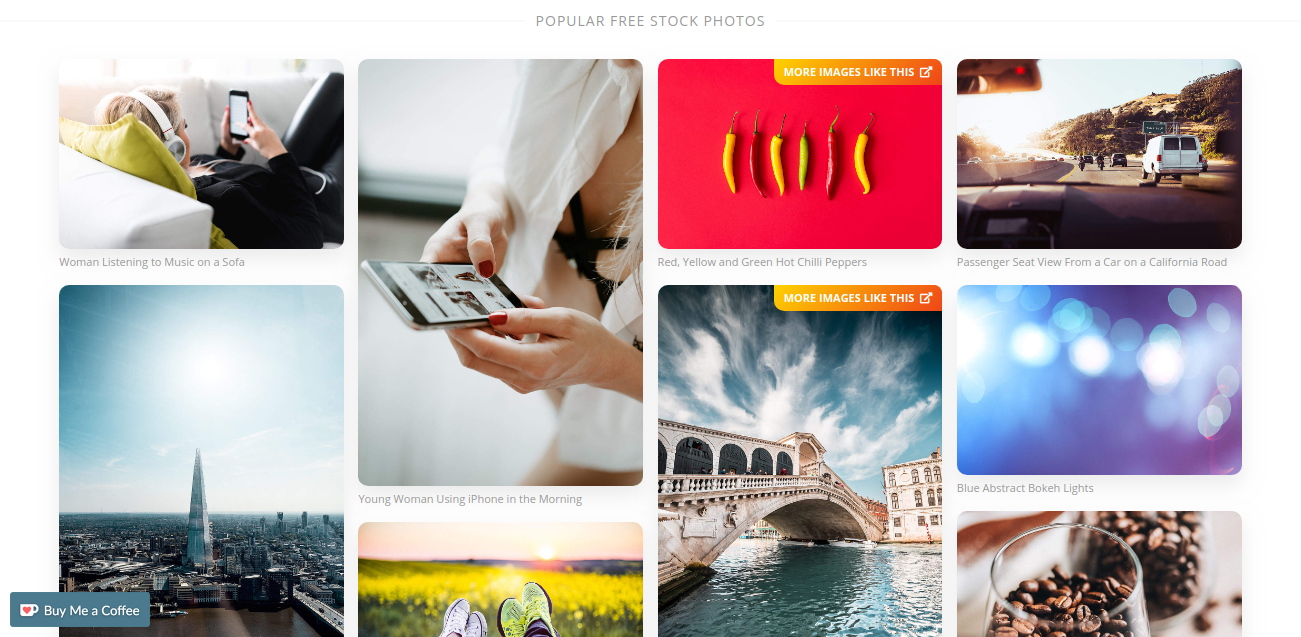Select the blue abstract bokeh photo

[1099, 380]
